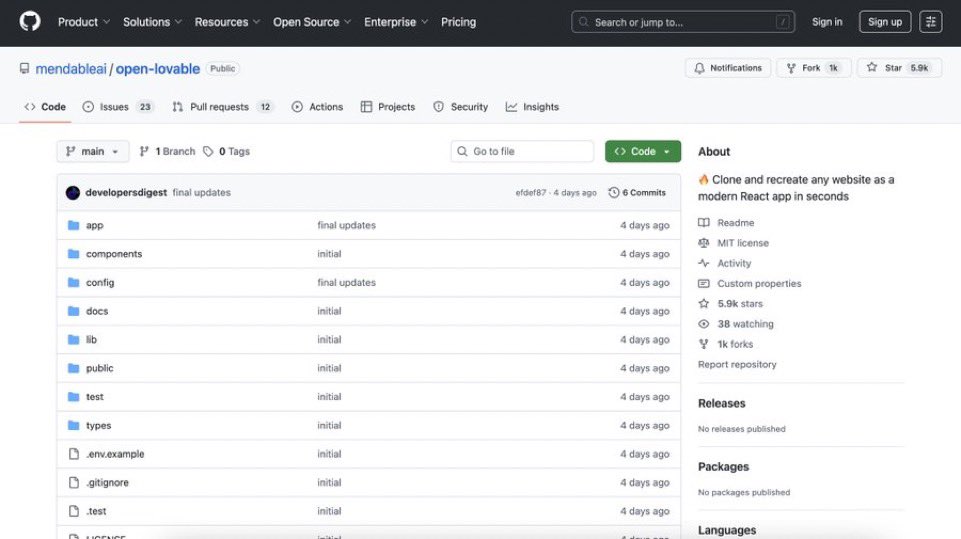
Task: Click the repository book icon beside mendableai
Action: click(24, 68)
